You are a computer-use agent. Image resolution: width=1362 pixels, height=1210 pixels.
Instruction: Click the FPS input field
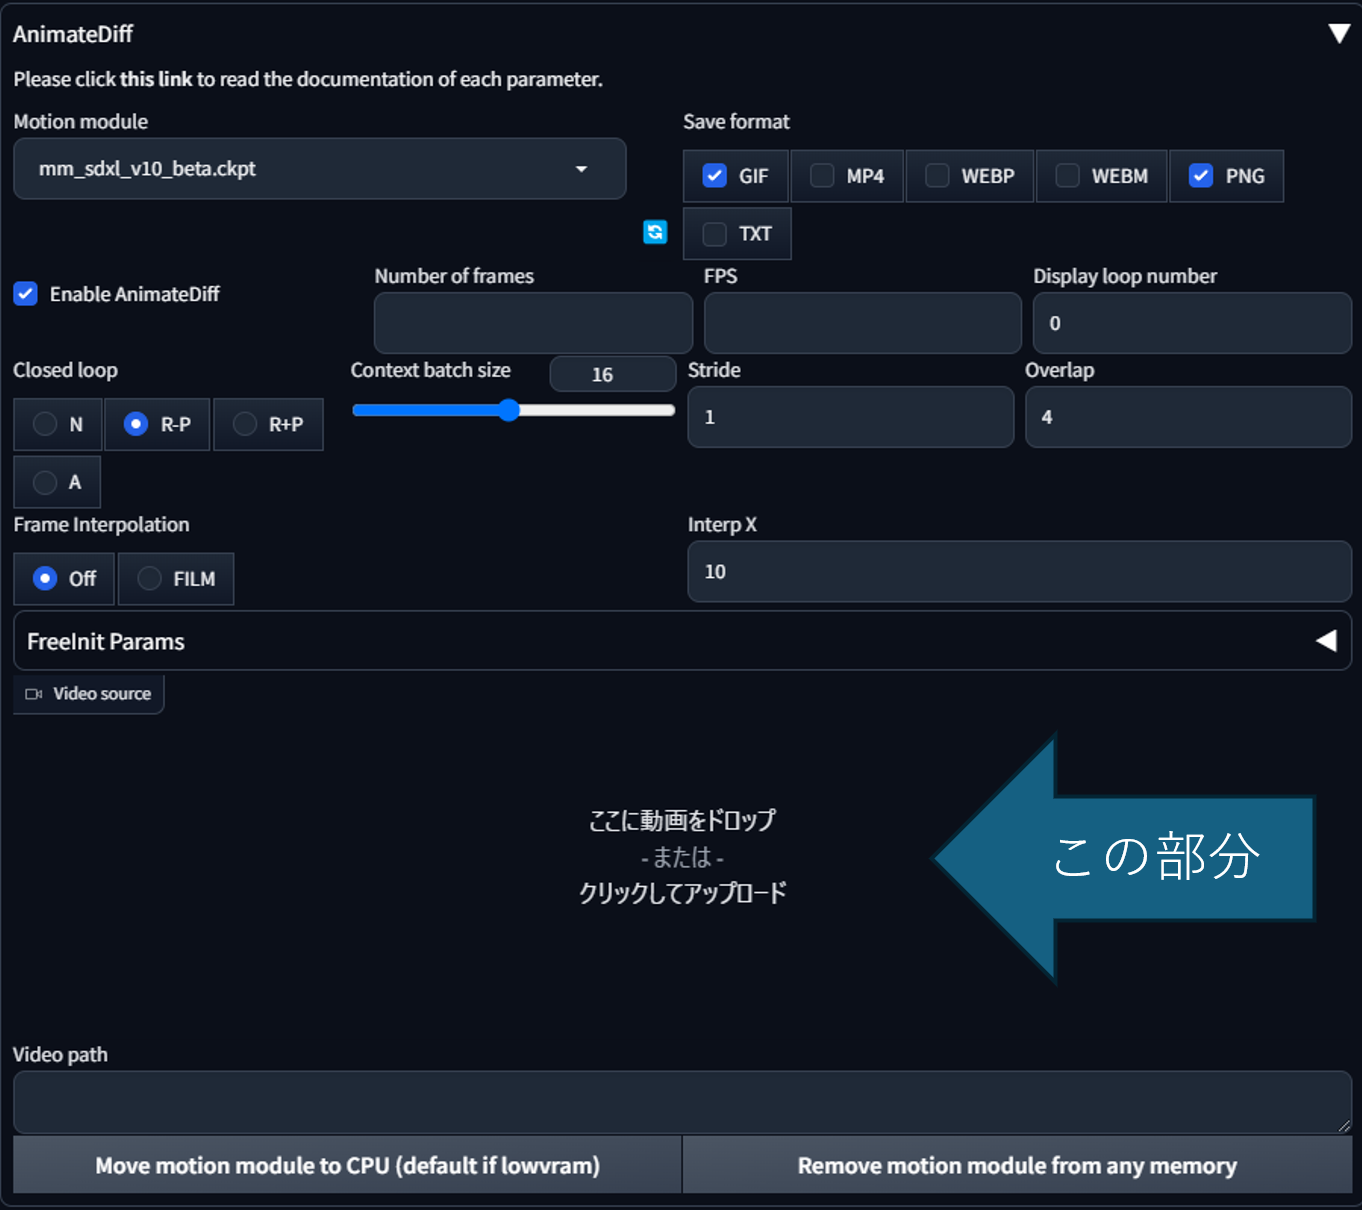click(862, 323)
